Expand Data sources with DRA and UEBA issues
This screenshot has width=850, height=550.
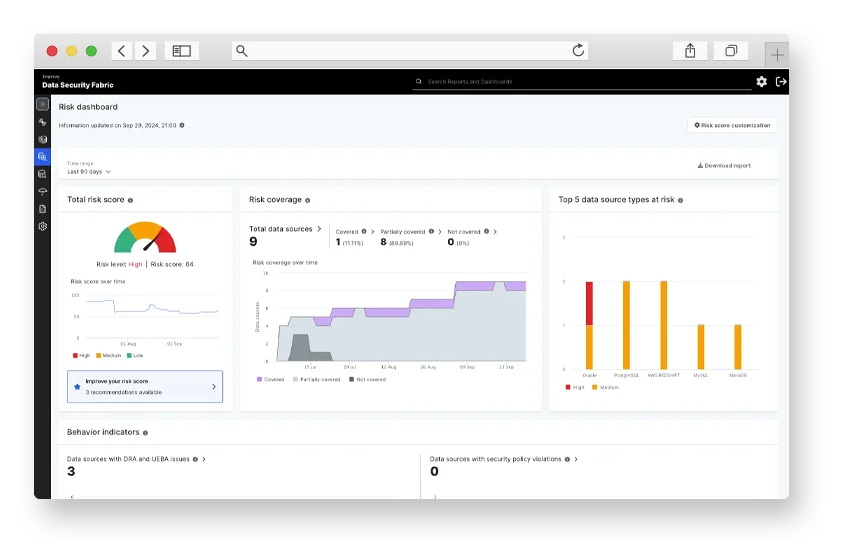click(204, 459)
